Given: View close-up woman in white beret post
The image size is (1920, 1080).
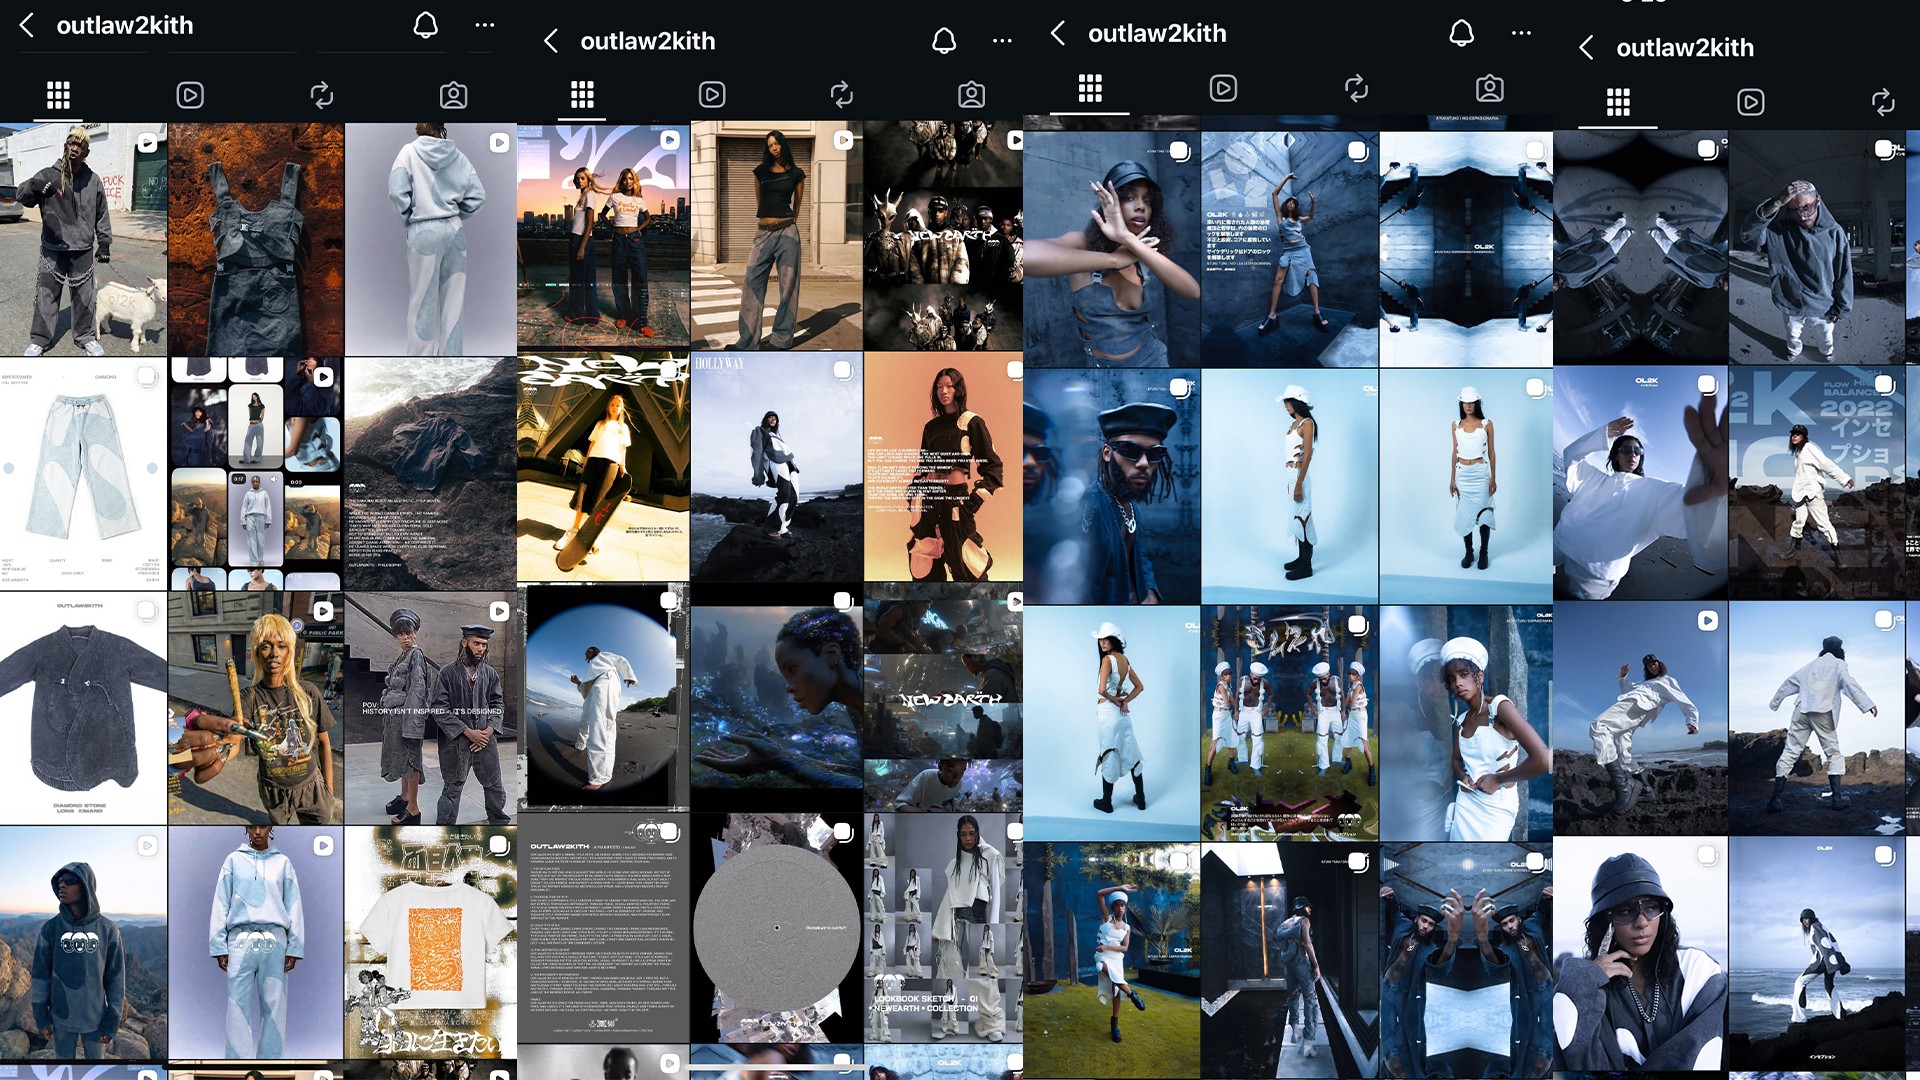Looking at the screenshot, I should point(1466,723).
